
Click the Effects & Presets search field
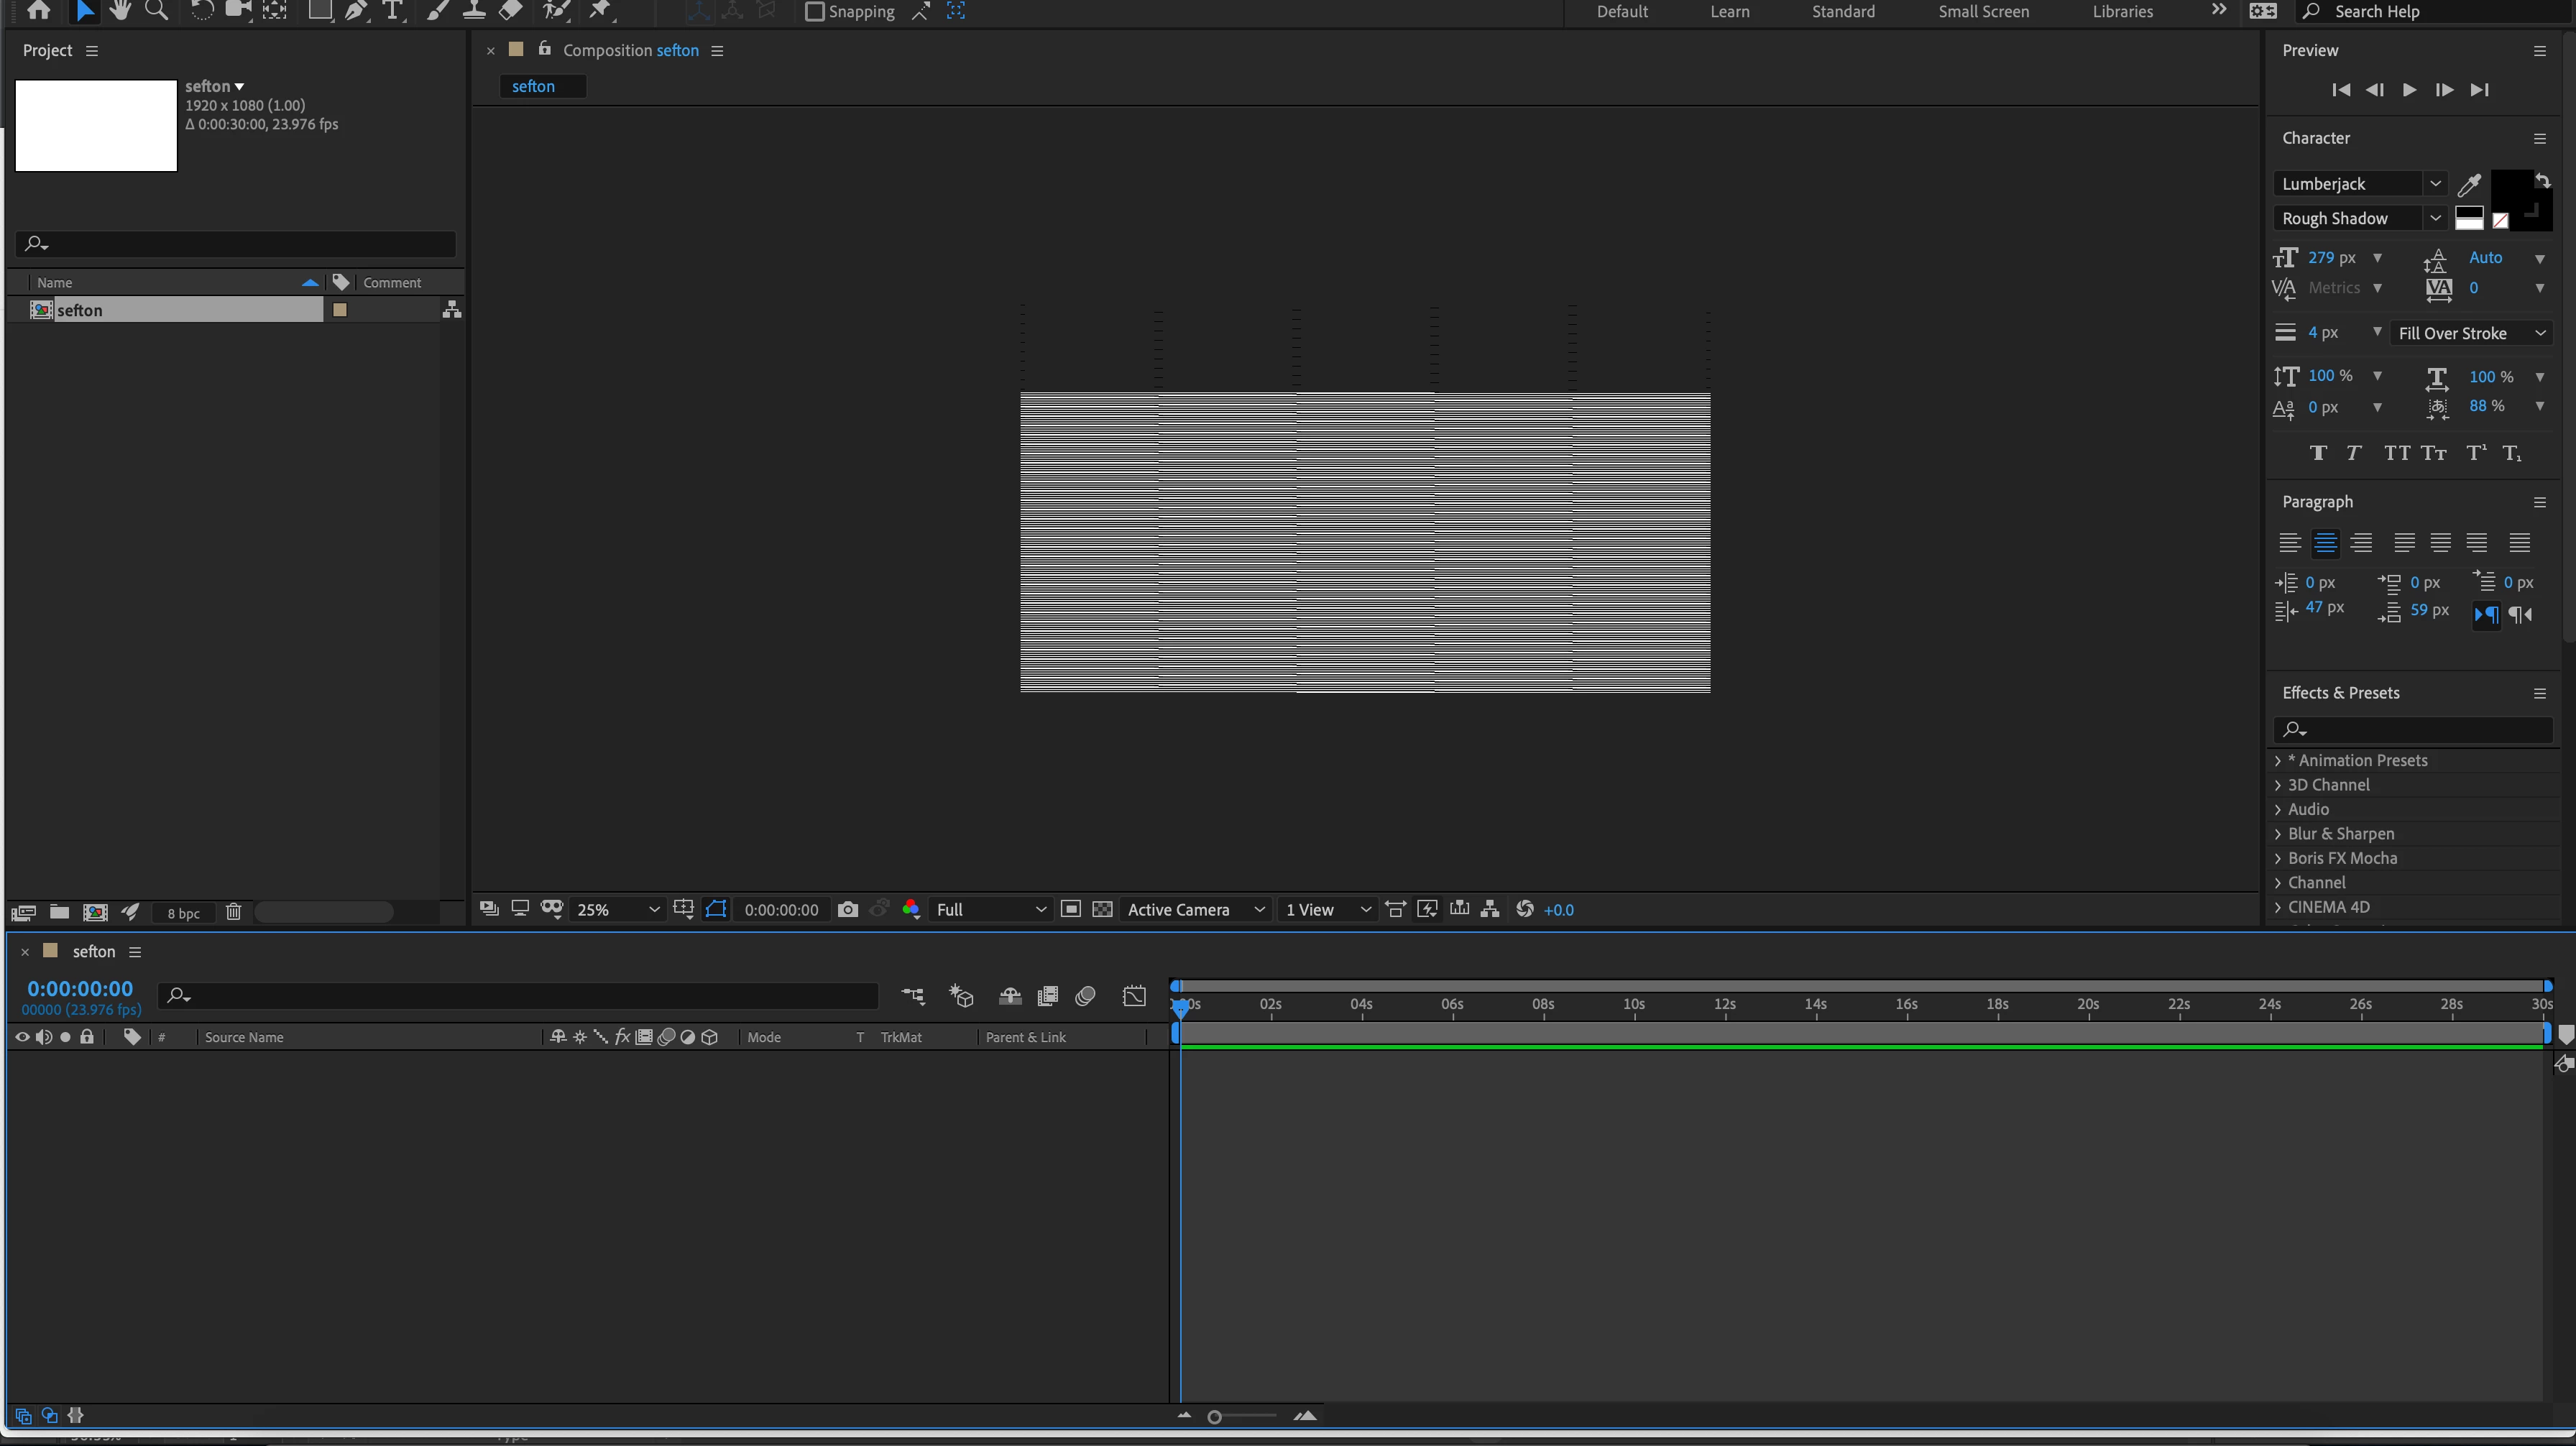(2420, 729)
